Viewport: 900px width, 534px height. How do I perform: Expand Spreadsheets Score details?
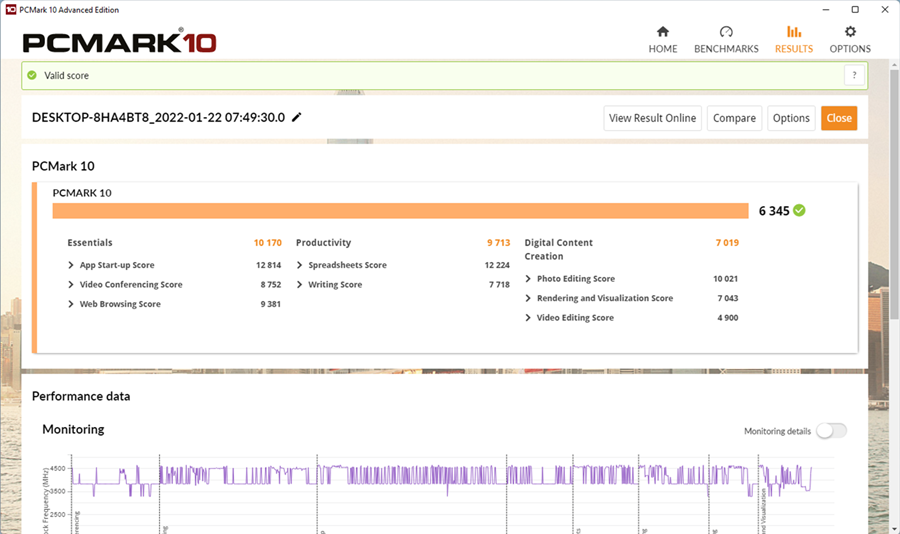click(x=300, y=265)
